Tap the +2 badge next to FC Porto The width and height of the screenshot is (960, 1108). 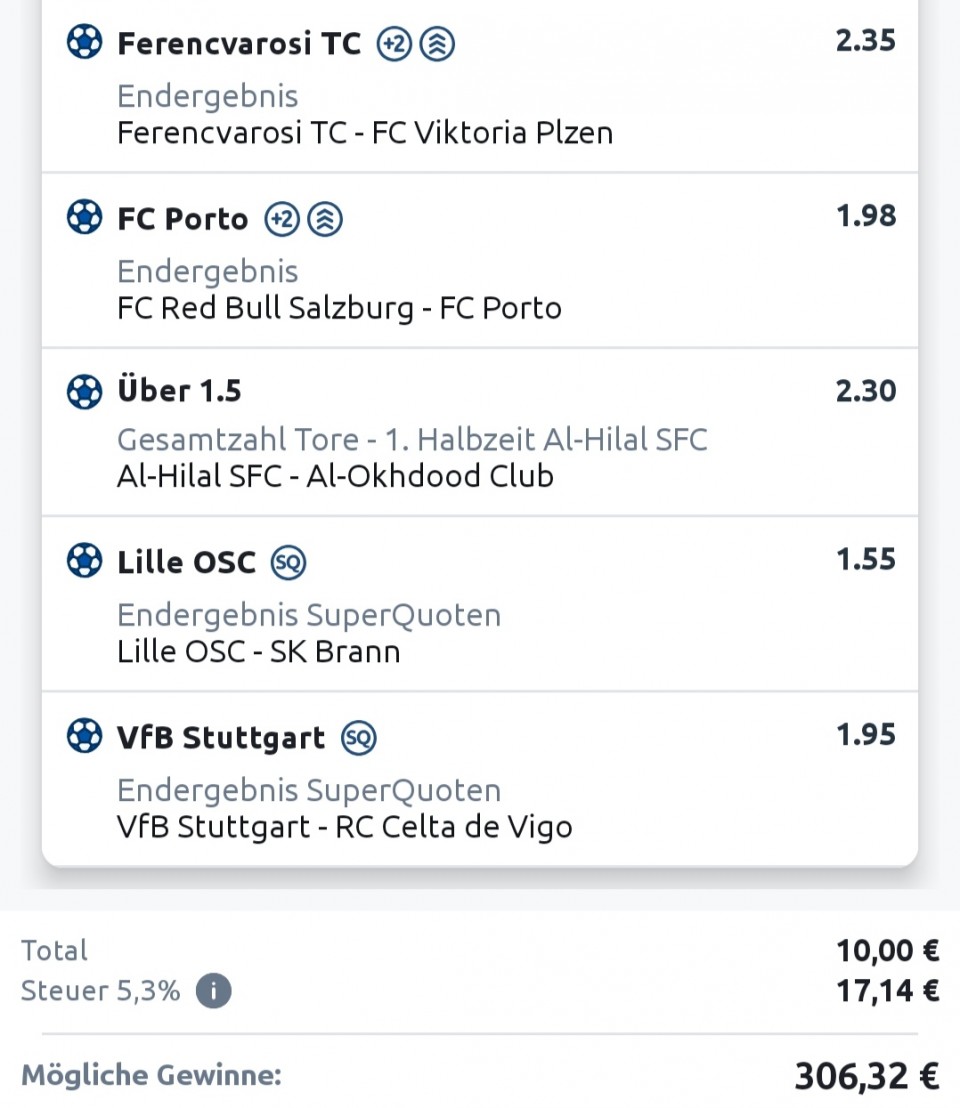(282, 219)
